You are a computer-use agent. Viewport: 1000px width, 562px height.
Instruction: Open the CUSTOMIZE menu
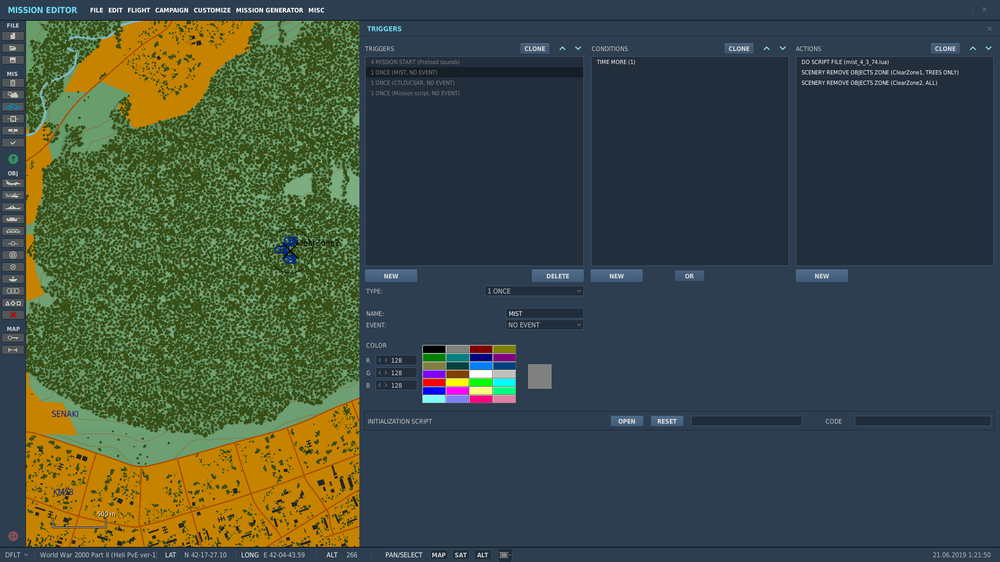pos(212,10)
